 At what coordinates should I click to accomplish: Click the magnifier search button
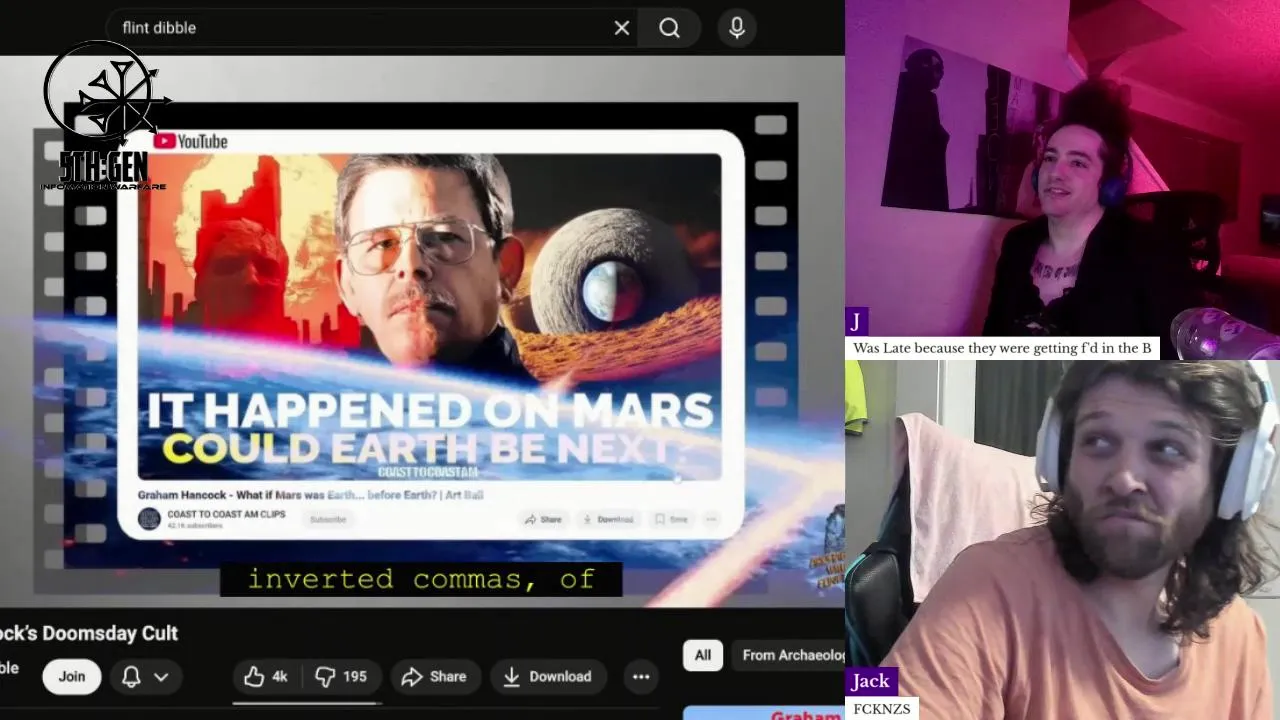click(x=669, y=28)
